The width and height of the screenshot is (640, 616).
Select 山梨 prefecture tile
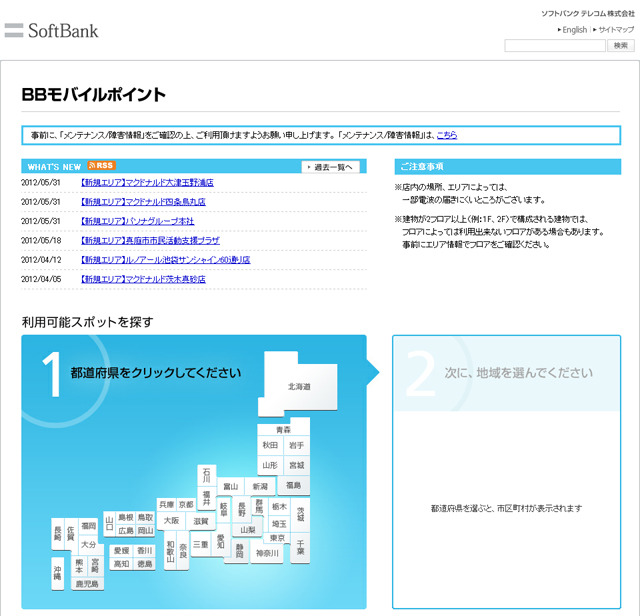[x=247, y=530]
